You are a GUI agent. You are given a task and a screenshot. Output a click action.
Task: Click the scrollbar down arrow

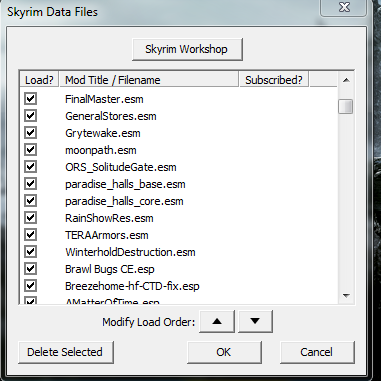346,296
